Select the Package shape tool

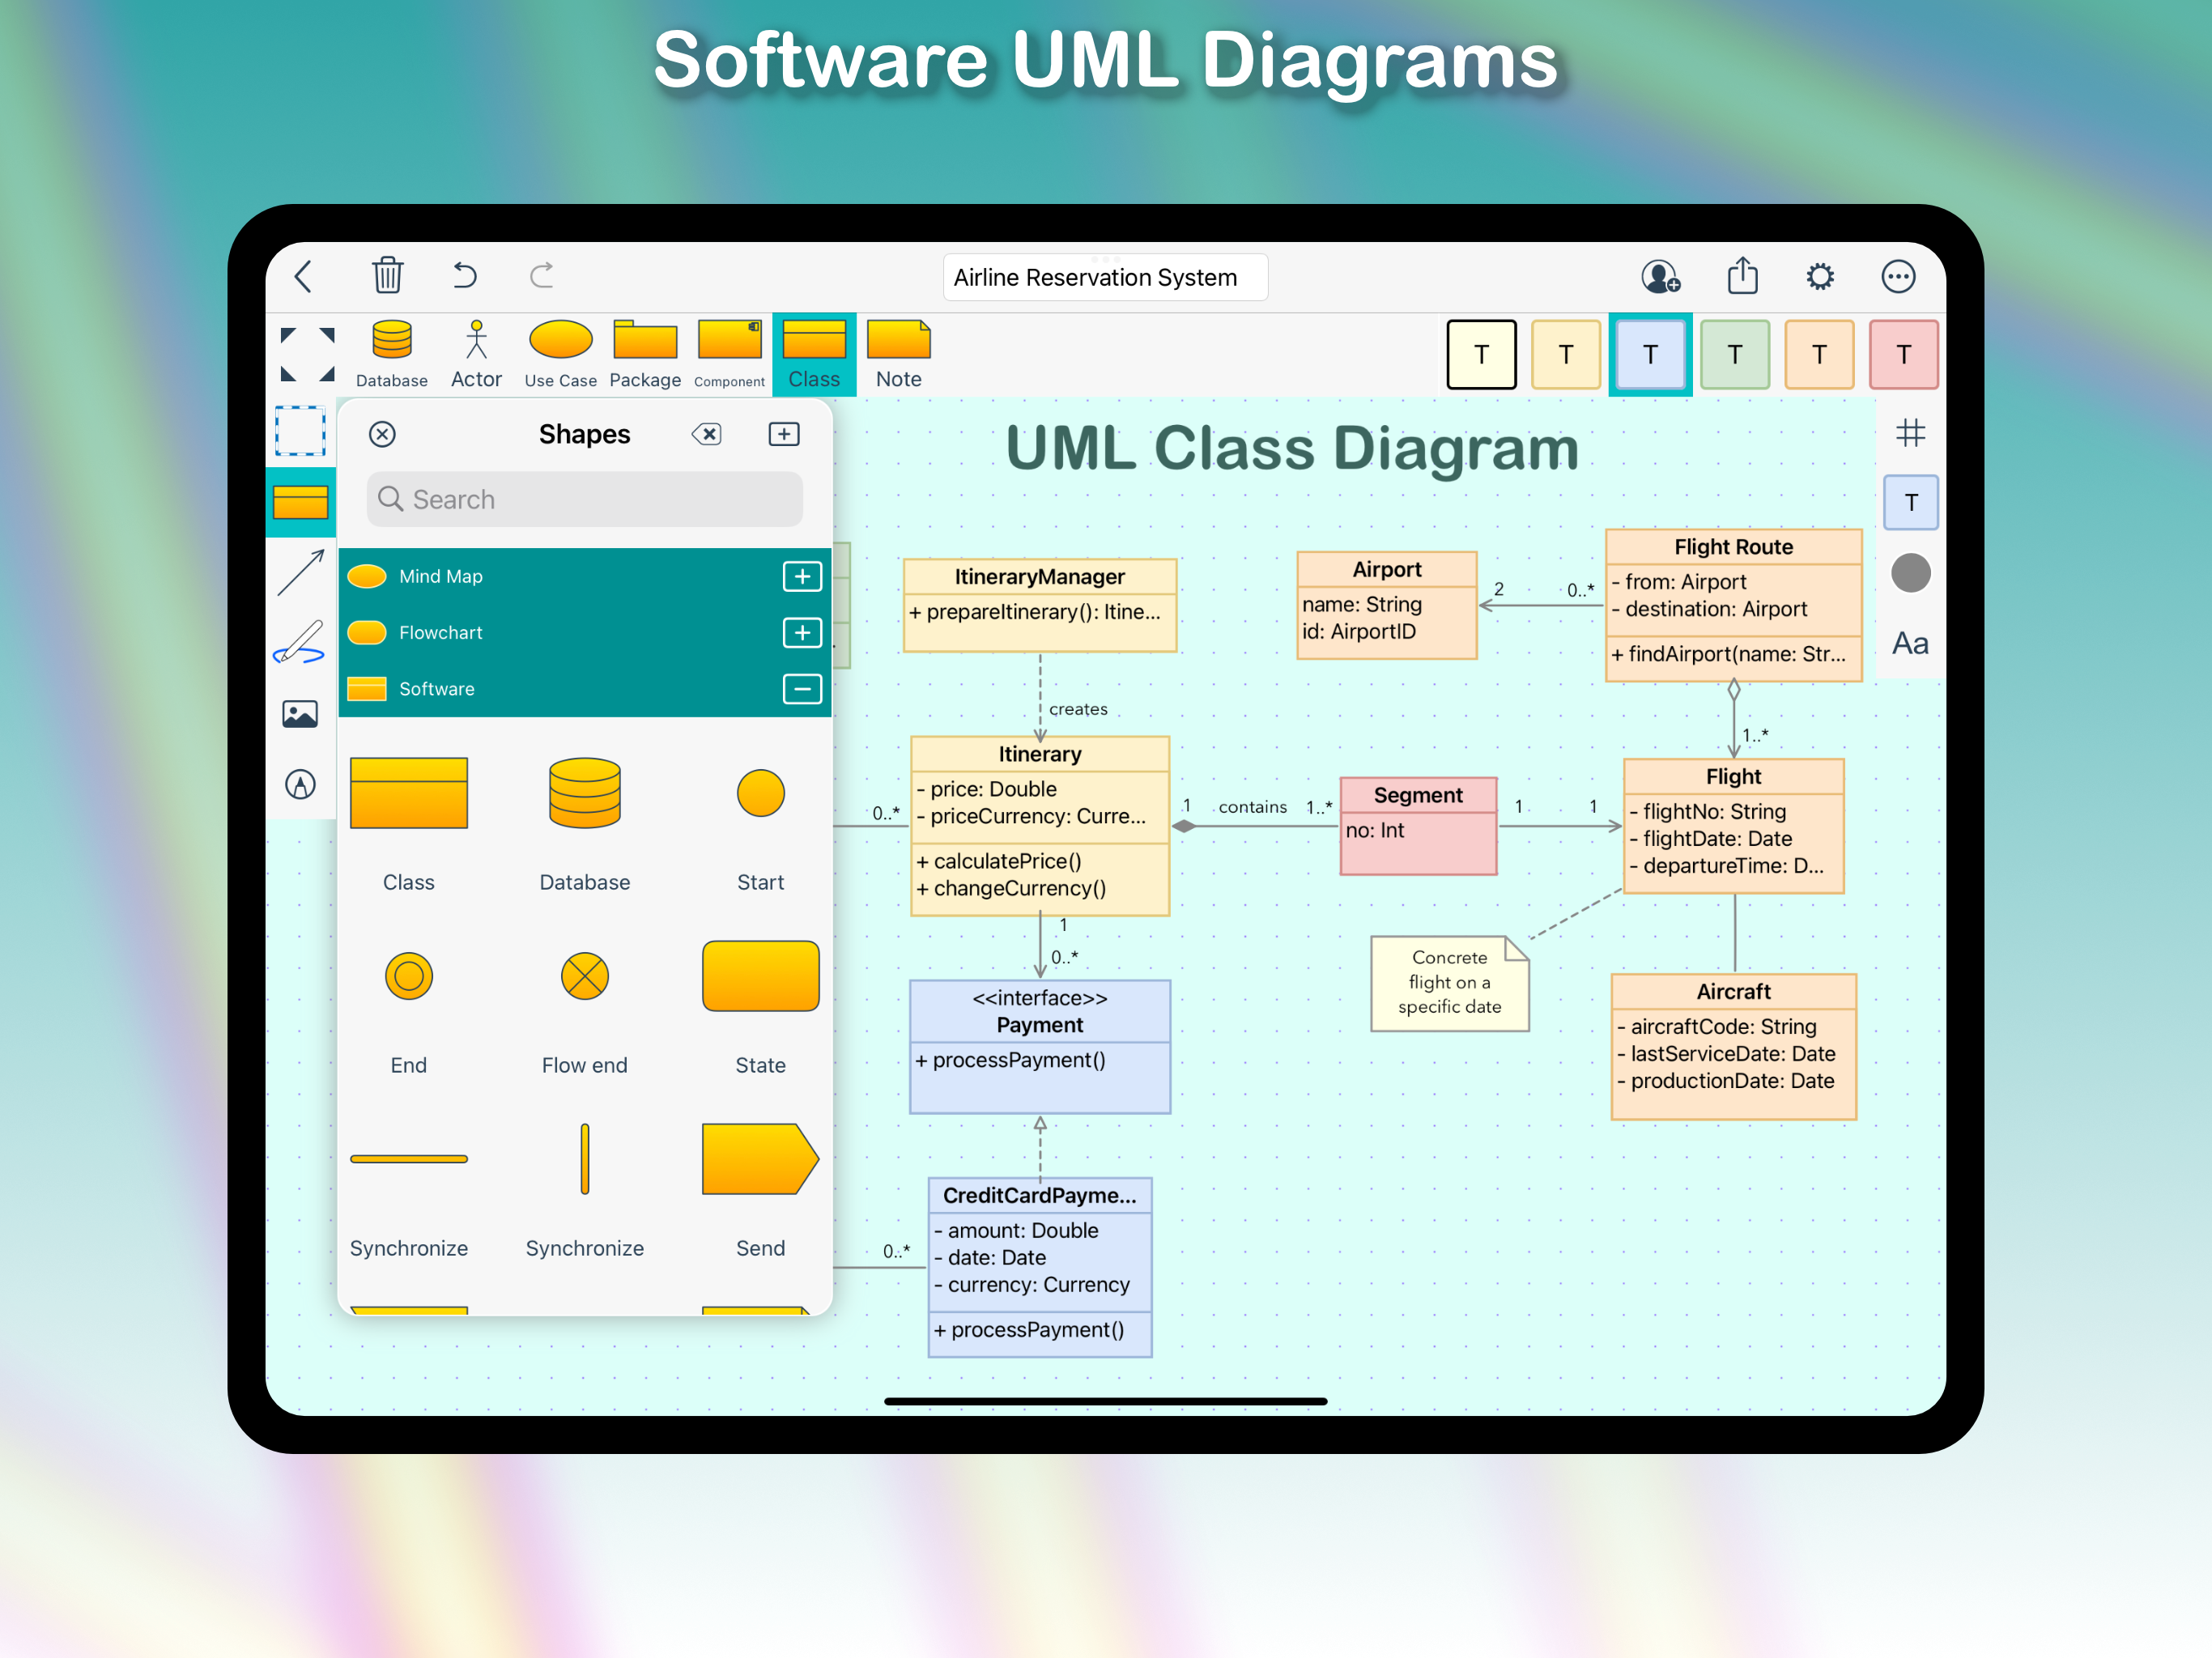[x=645, y=354]
